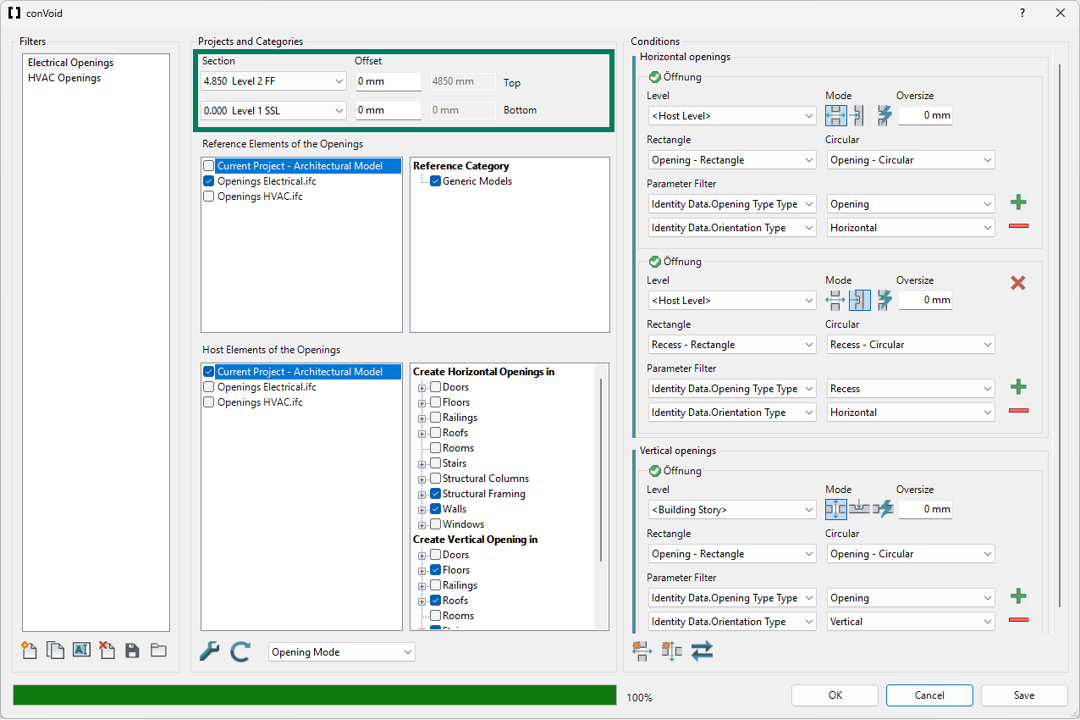
Task: Open the first Host Level dropdown
Action: click(x=731, y=116)
